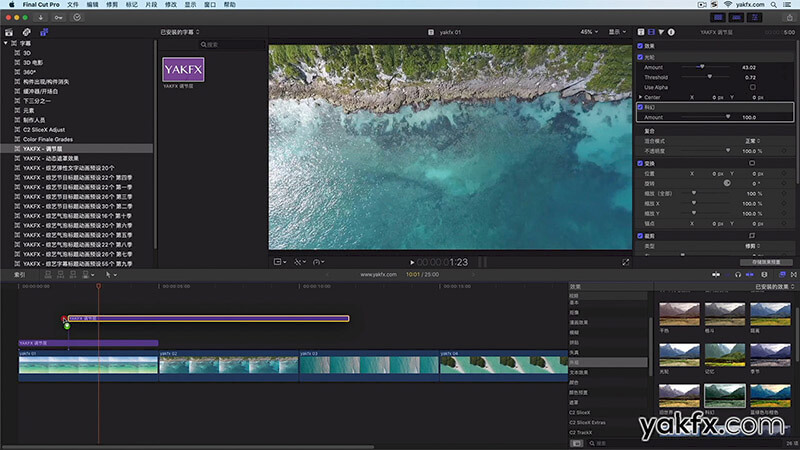Toggle the timeline panel layout button
Screen dimensions: 800x450
(736, 17)
